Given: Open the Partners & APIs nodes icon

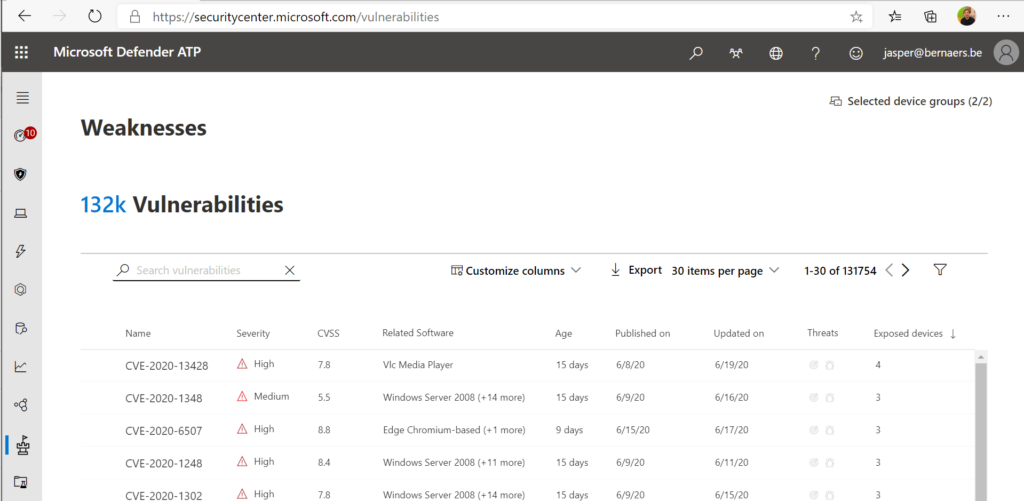Looking at the screenshot, I should pyautogui.click(x=21, y=406).
